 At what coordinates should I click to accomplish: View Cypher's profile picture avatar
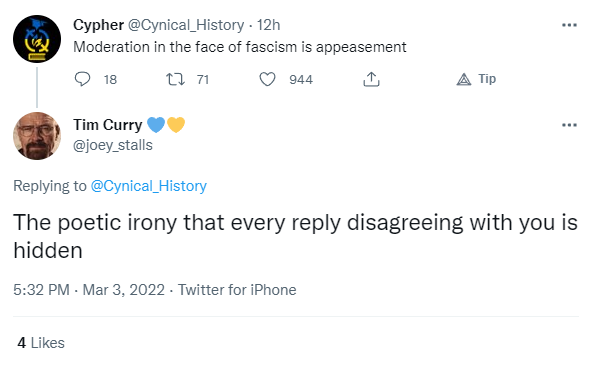pos(37,39)
